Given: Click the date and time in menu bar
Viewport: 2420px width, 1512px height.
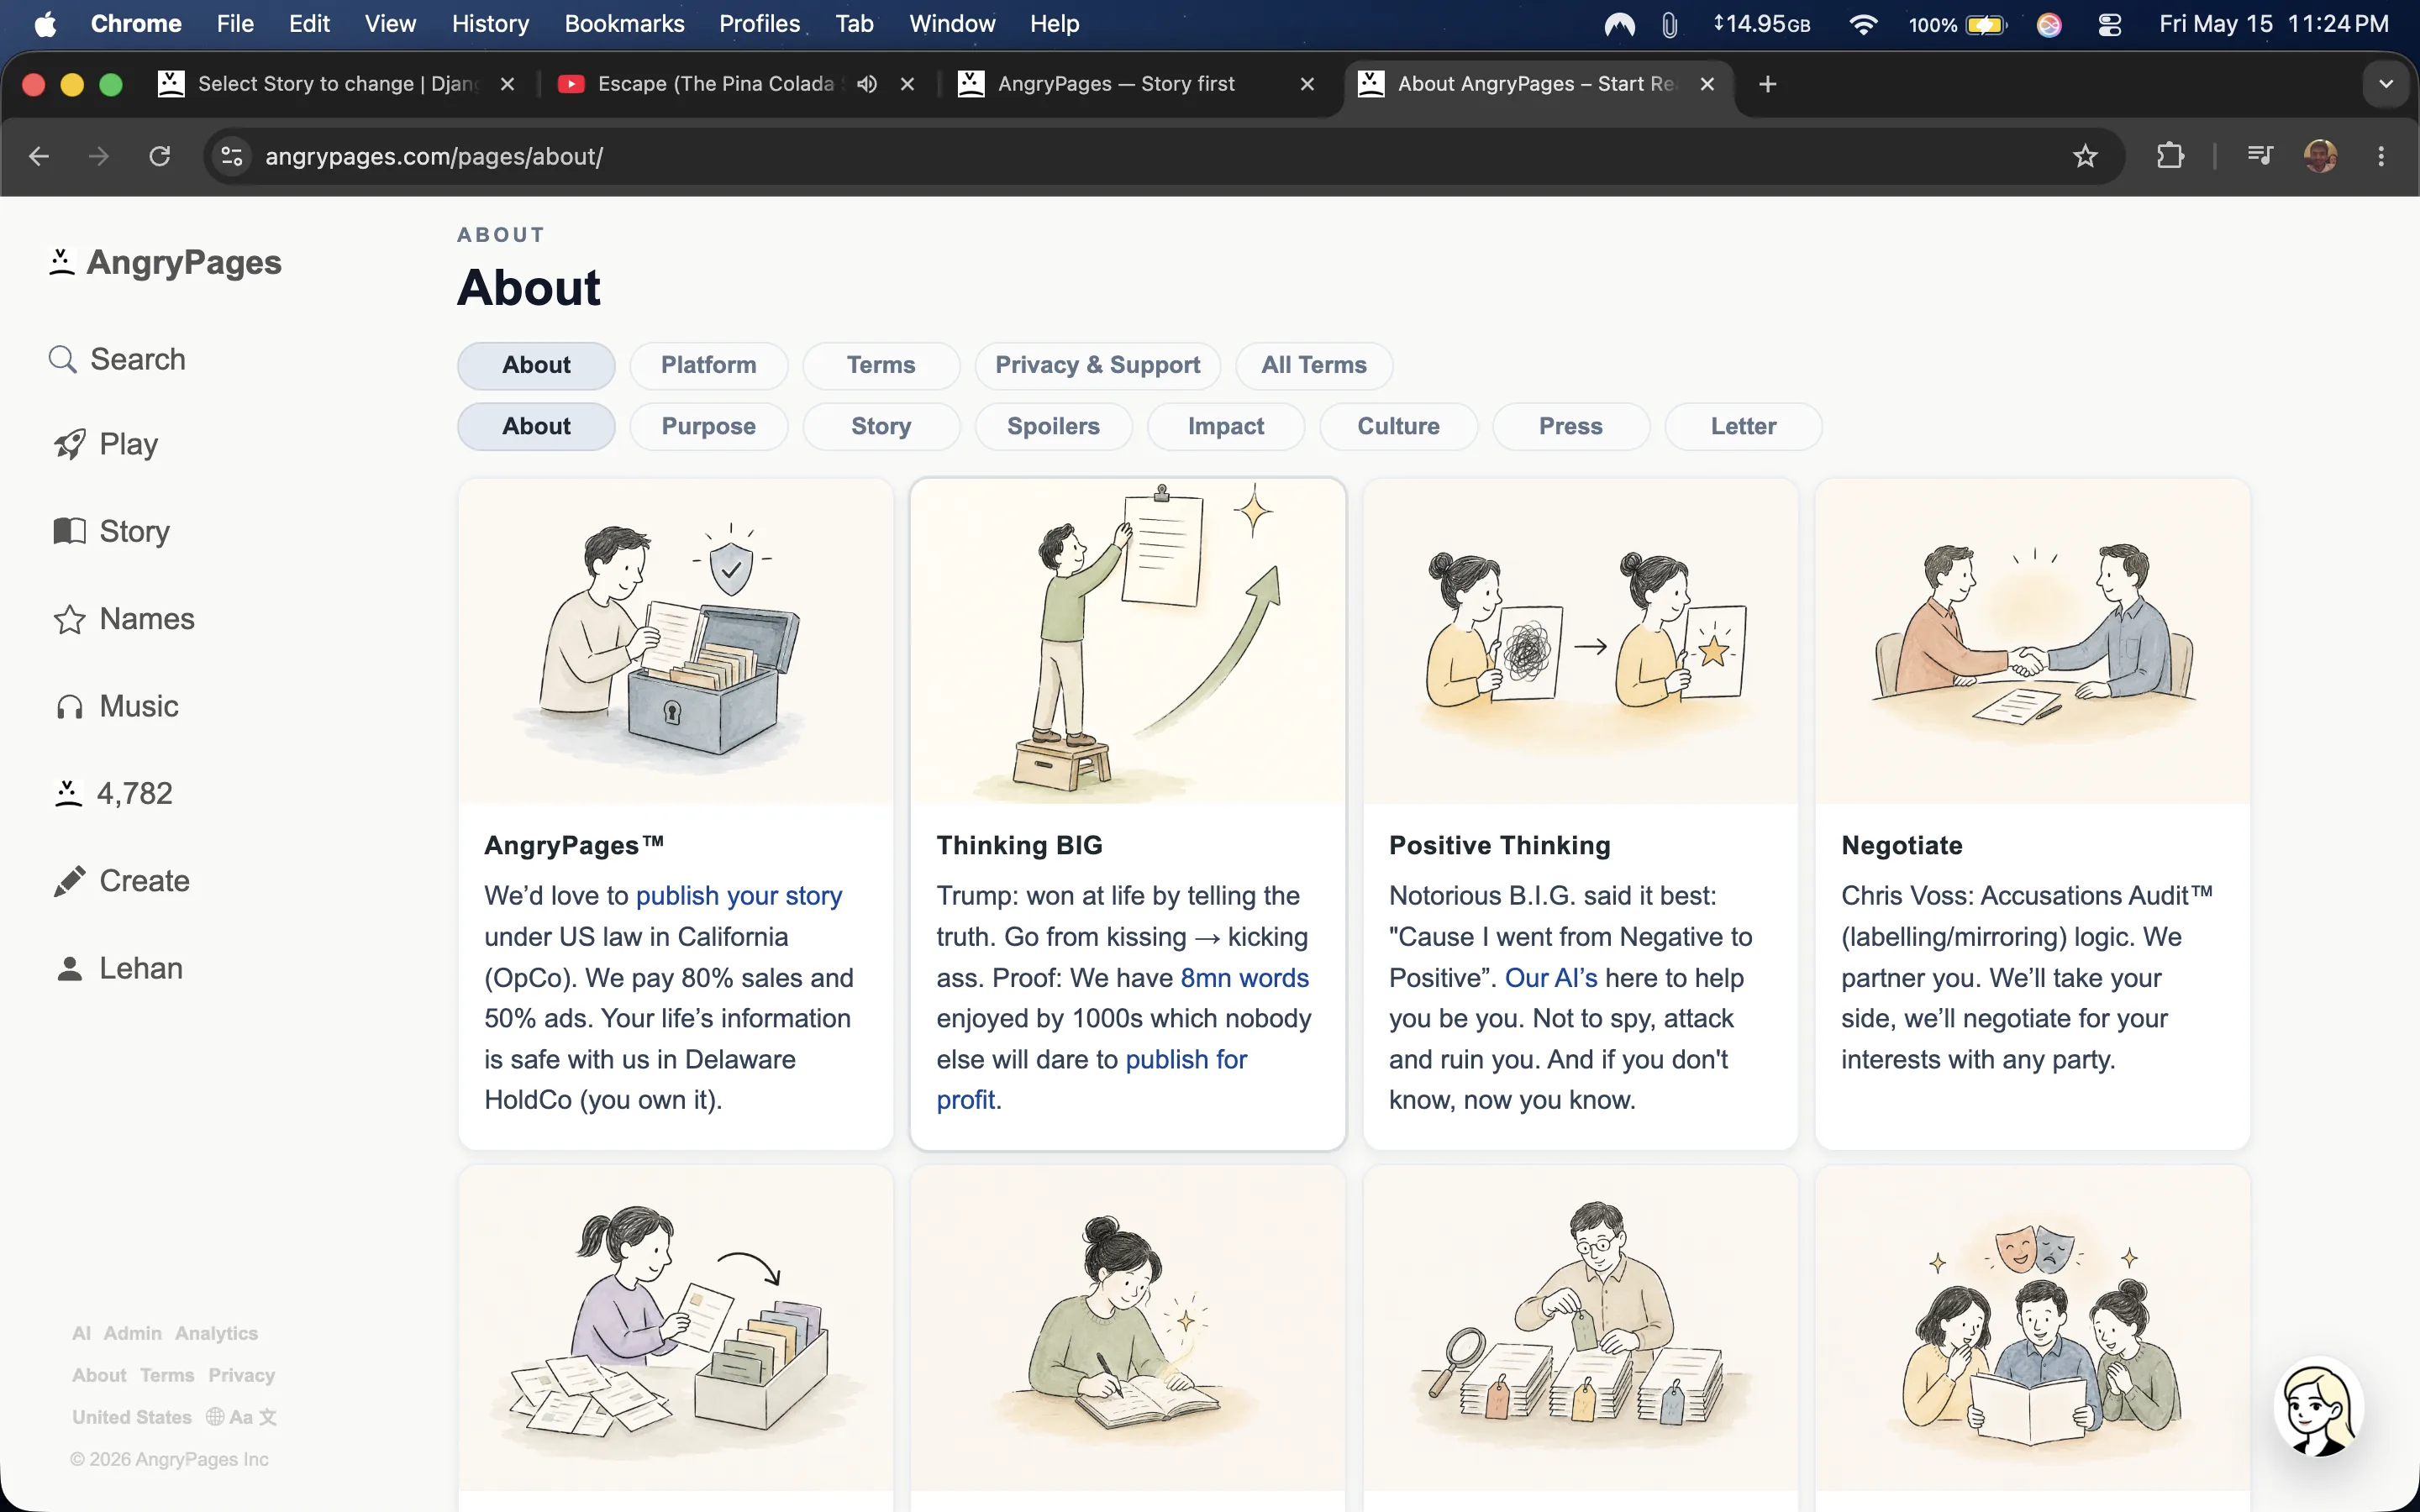Looking at the screenshot, I should coord(2273,24).
